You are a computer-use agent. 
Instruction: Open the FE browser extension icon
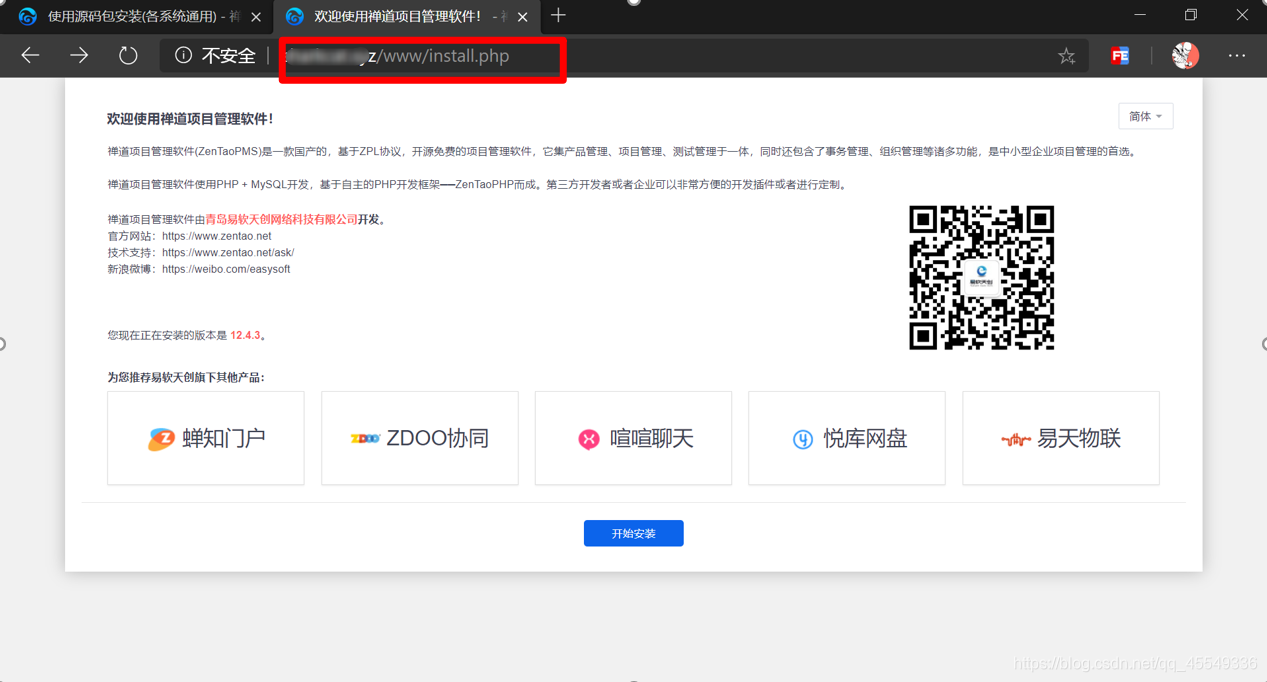[x=1120, y=56]
